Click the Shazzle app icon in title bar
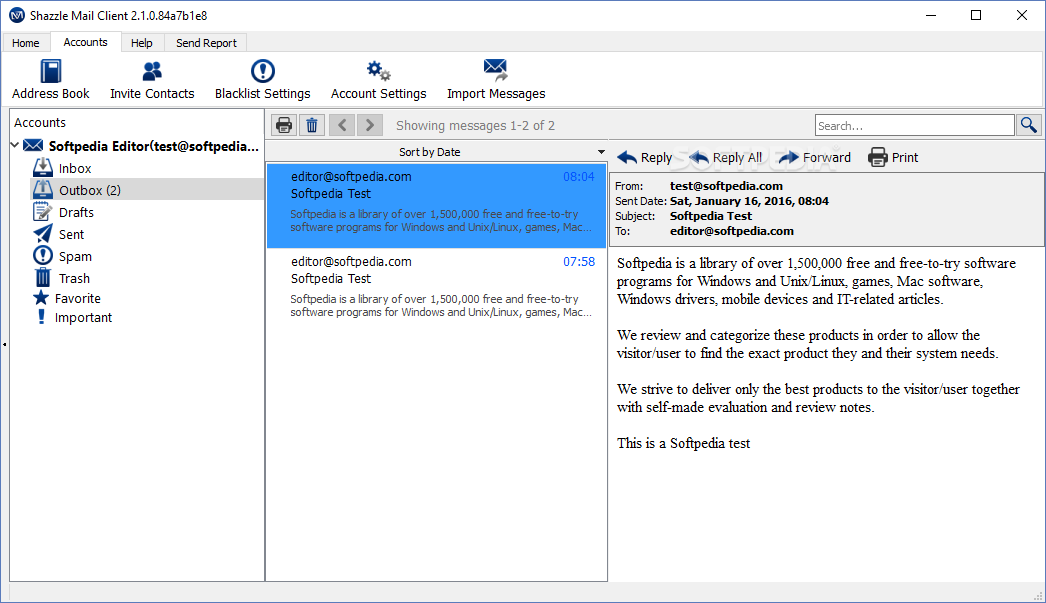This screenshot has height=603, width=1046. (17, 15)
